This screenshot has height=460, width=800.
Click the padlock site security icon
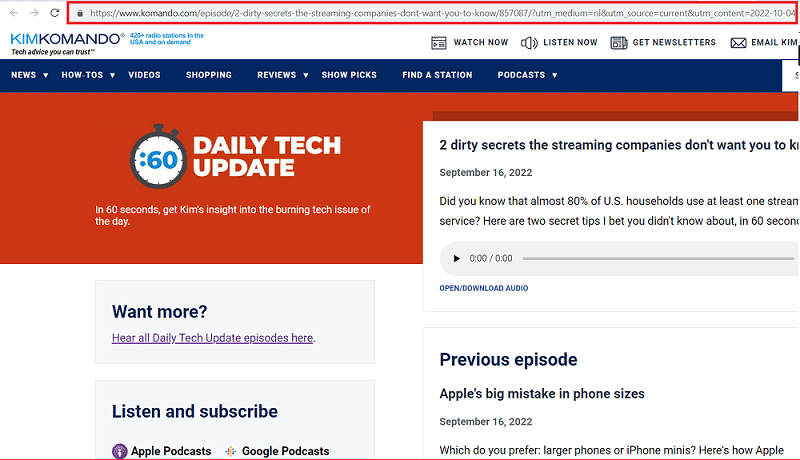click(80, 13)
